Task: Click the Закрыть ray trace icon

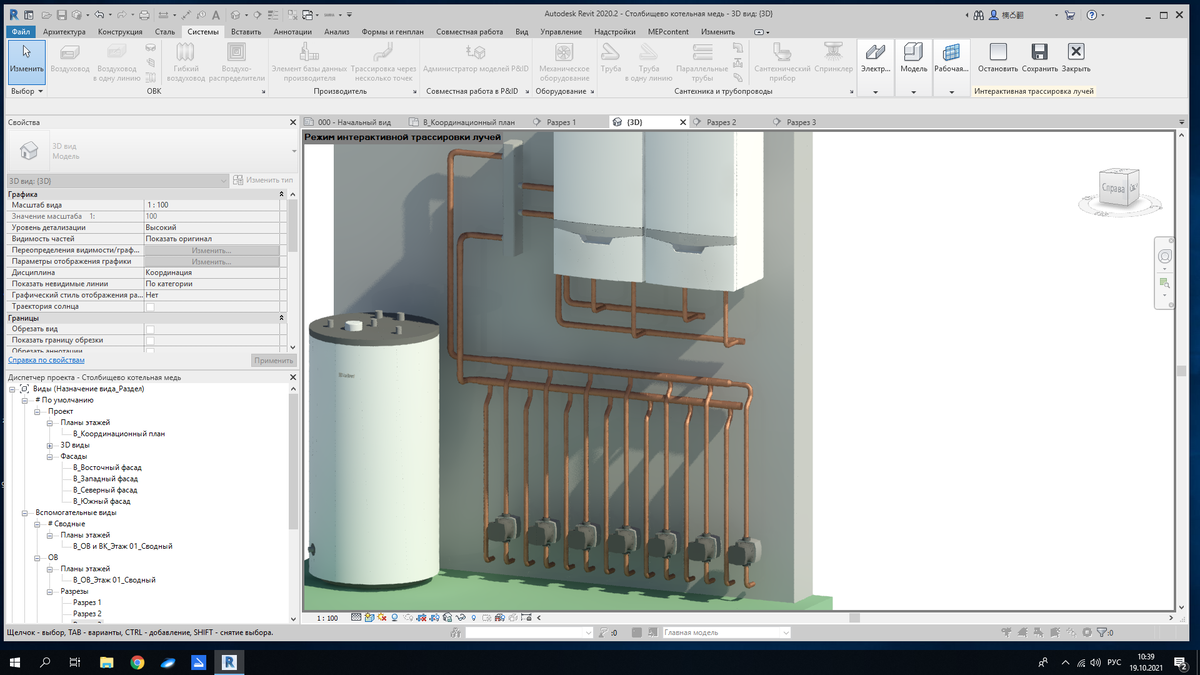Action: [1076, 58]
